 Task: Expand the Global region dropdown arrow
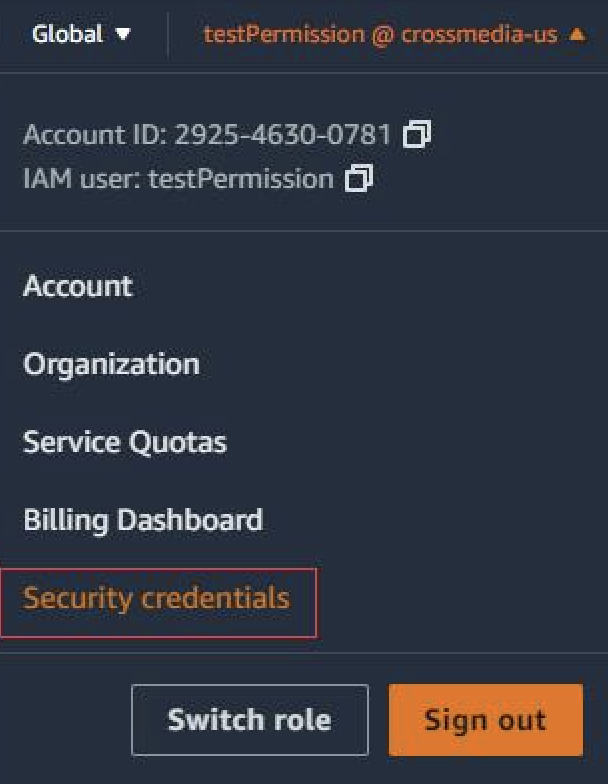pos(122,34)
